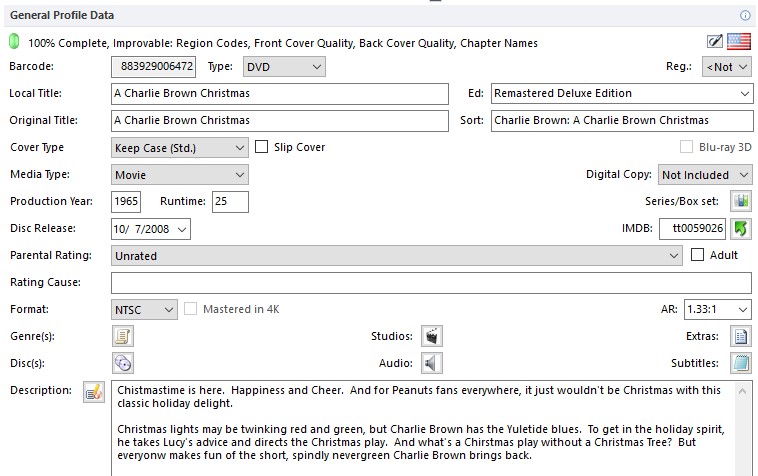
Task: Toggle the Blu-ray 3D checkbox
Action: click(x=686, y=147)
